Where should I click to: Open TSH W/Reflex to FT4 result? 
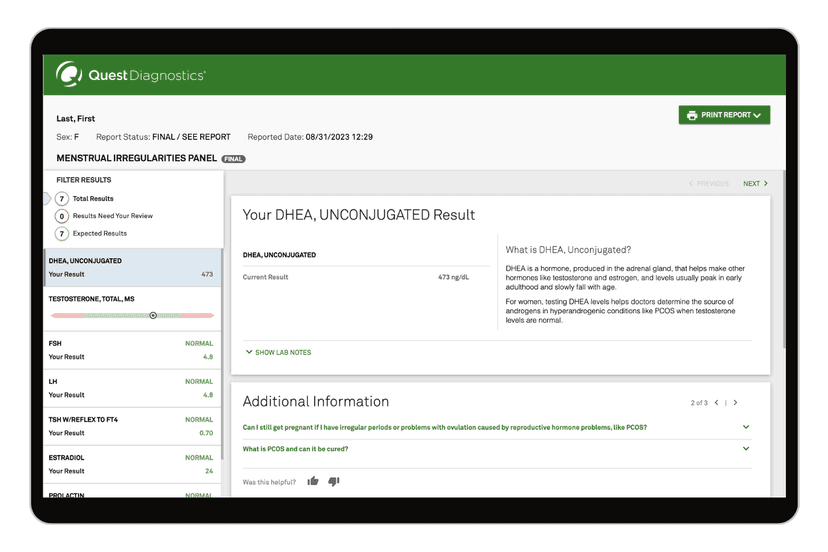[131, 426]
